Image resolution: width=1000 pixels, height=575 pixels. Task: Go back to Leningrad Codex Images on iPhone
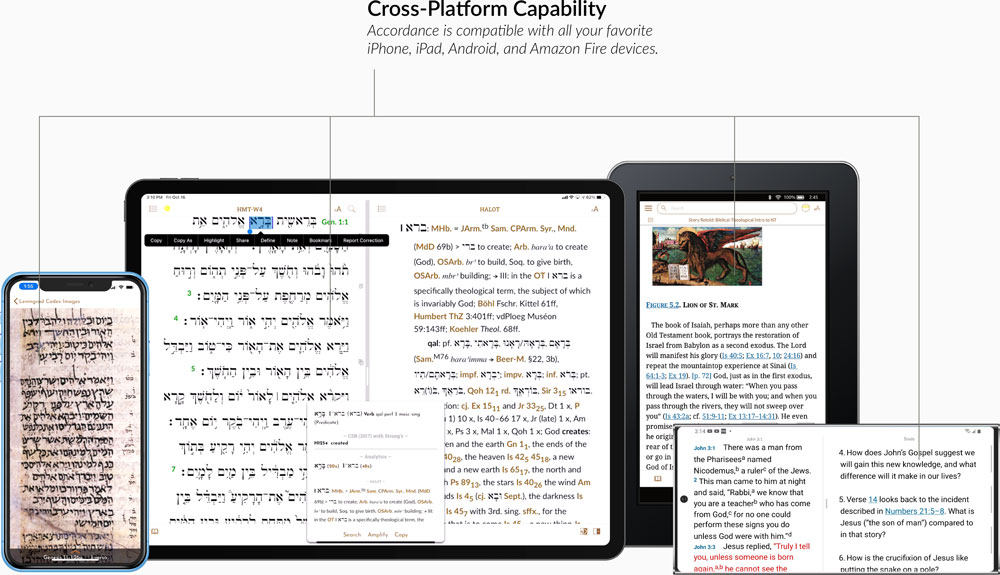tap(47, 301)
